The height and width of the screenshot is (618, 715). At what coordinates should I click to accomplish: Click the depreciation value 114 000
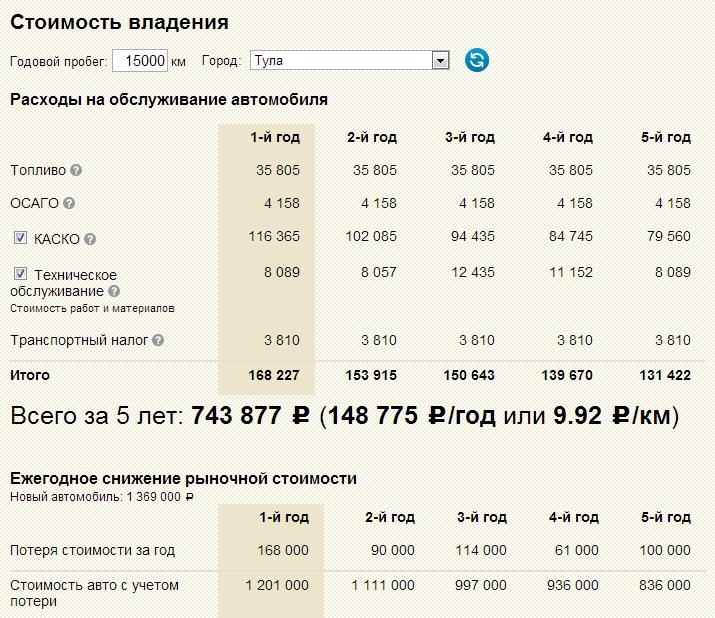coord(481,550)
